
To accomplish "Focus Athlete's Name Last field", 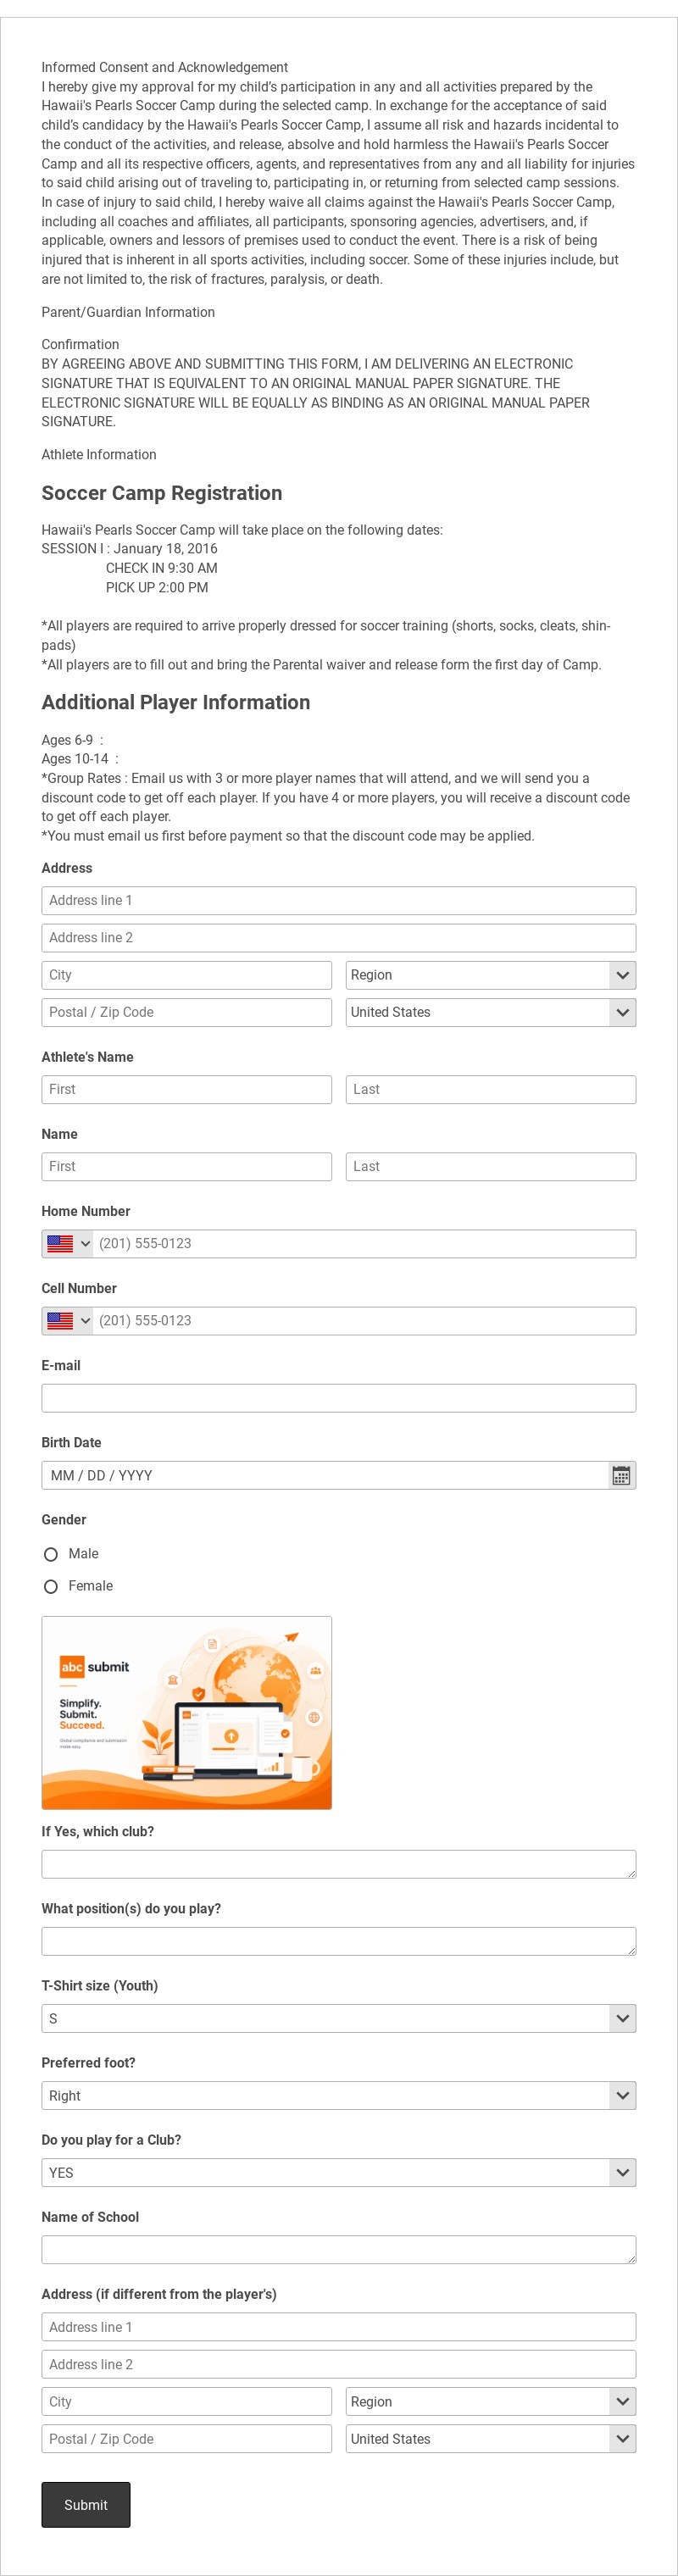I will (x=491, y=1089).
